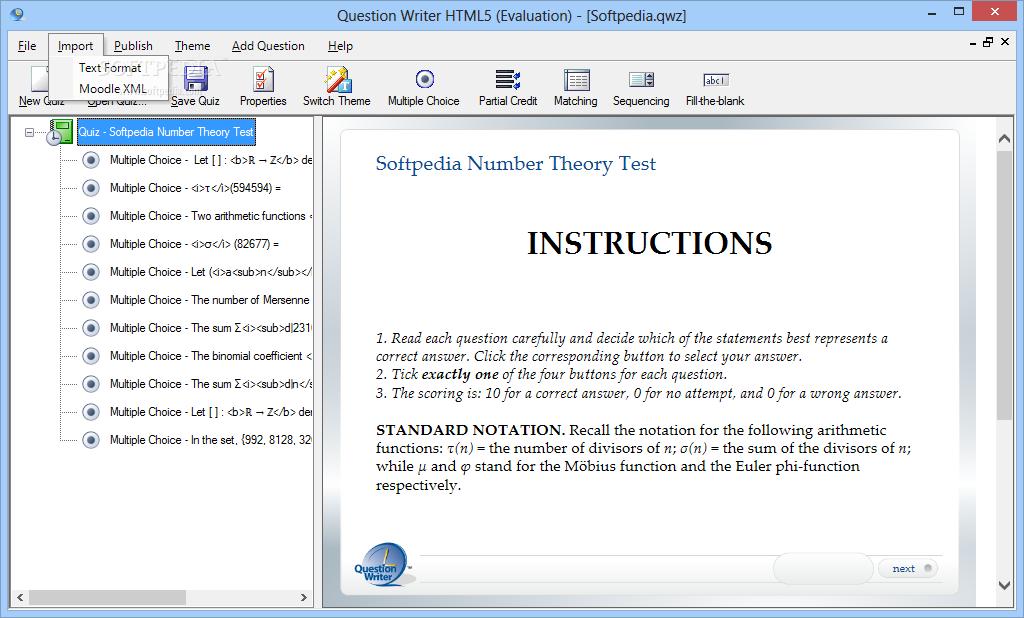This screenshot has width=1024, height=618.
Task: Close the open Import menu
Action: 76,46
